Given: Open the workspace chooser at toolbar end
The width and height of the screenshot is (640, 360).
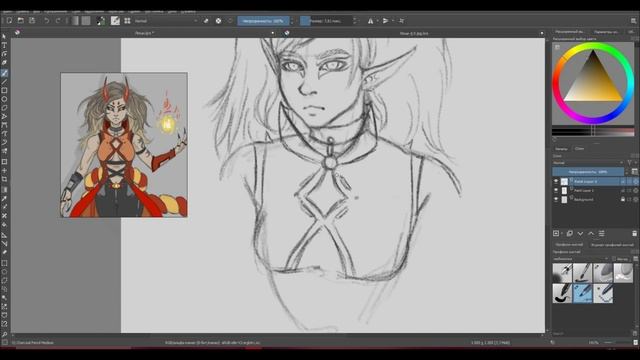Looking at the screenshot, I should (x=633, y=21).
